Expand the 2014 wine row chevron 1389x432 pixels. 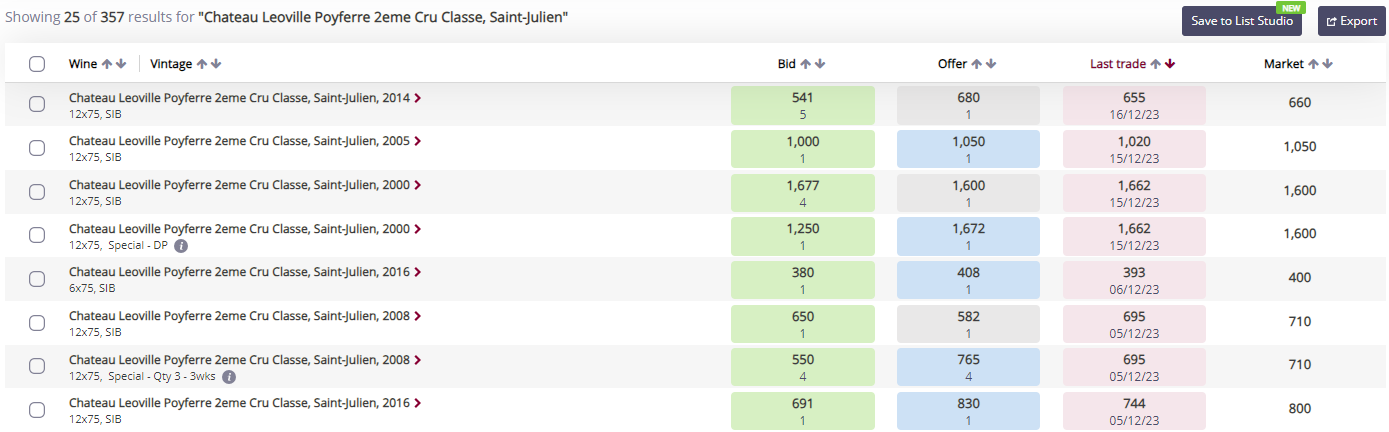(x=418, y=98)
